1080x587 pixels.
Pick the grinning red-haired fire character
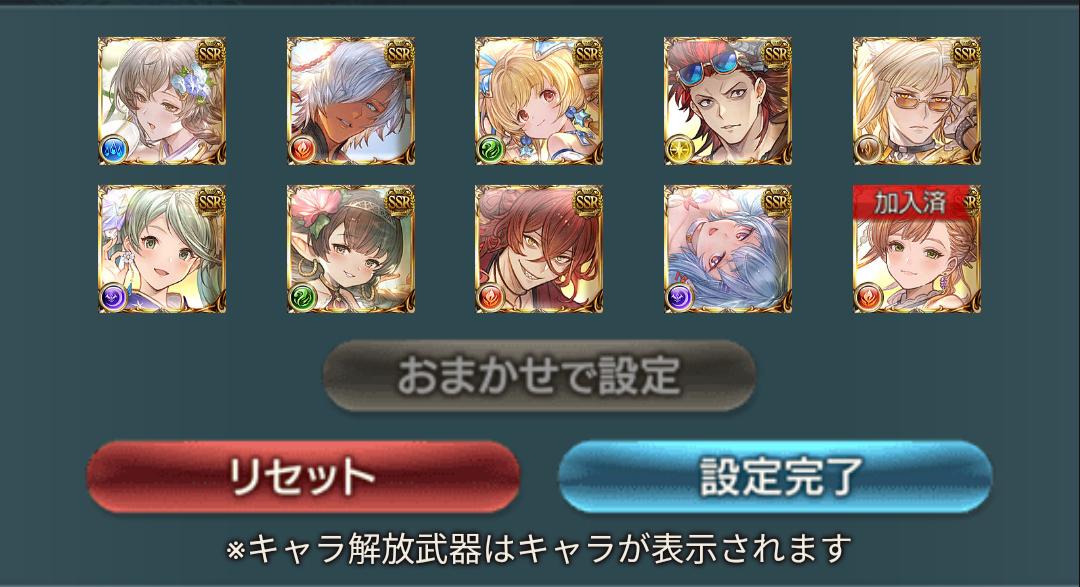click(x=539, y=249)
